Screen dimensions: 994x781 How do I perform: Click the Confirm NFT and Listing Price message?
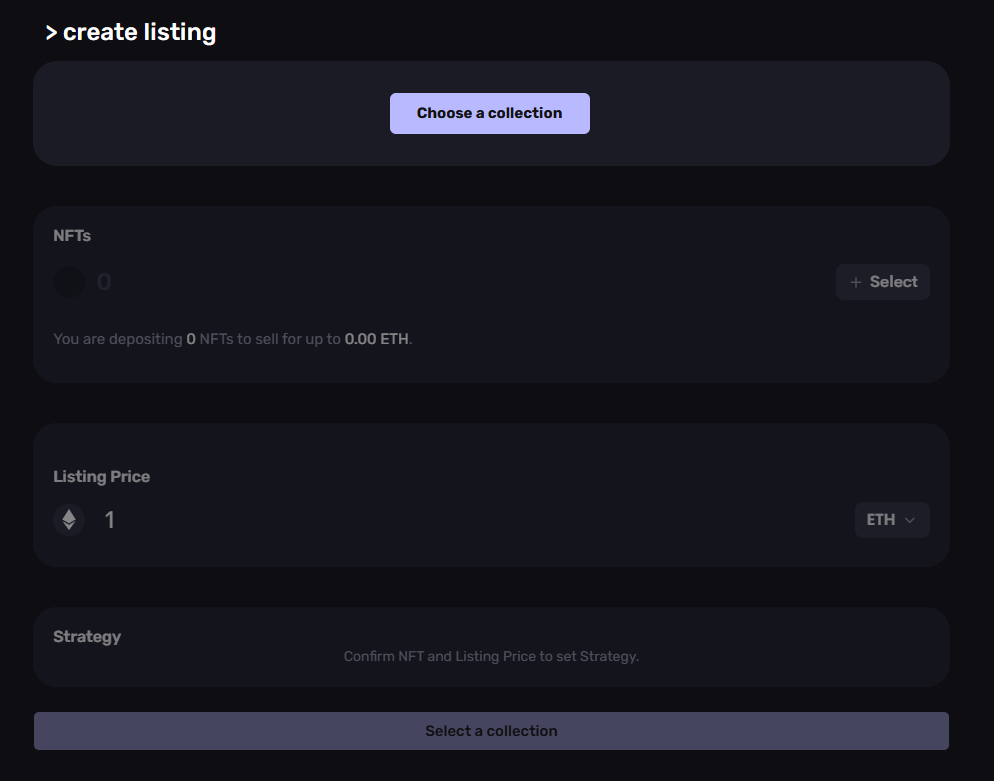click(x=491, y=656)
